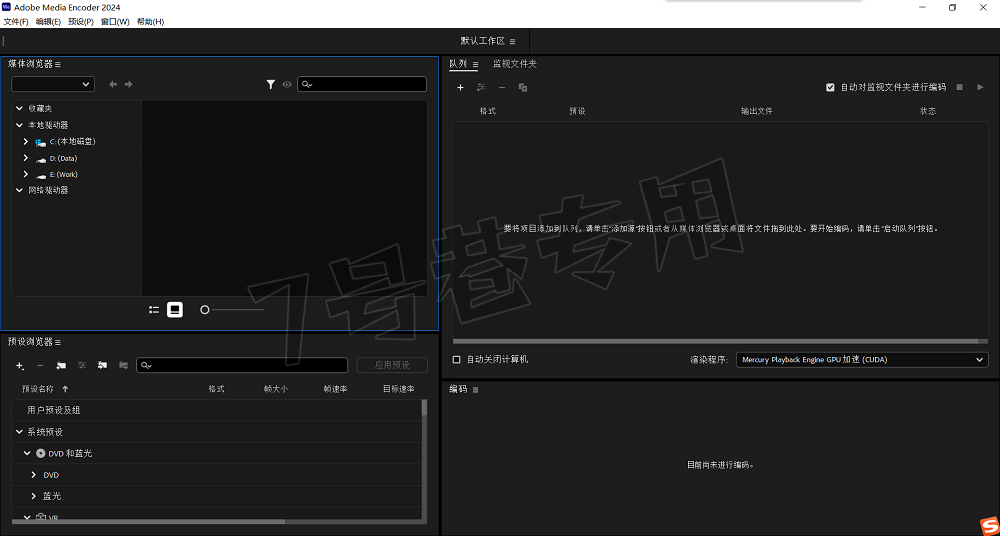Expand the 蓝光 preset folder
Viewport: 1000px width, 536px height.
[x=34, y=496]
